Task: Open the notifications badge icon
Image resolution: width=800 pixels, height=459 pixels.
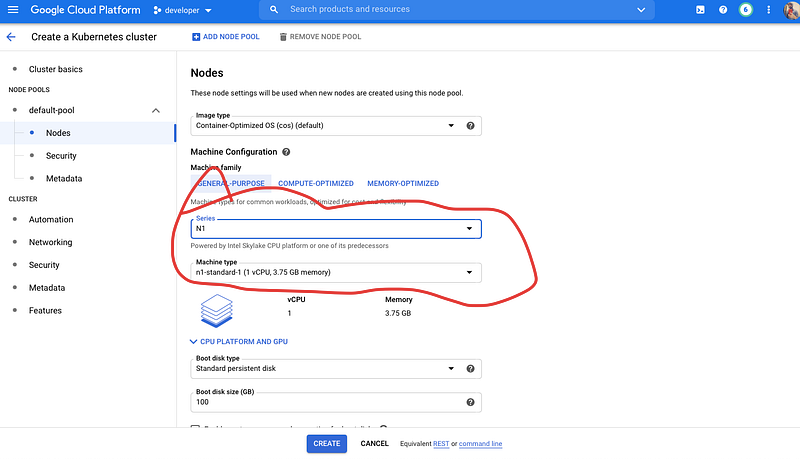Action: [x=745, y=10]
